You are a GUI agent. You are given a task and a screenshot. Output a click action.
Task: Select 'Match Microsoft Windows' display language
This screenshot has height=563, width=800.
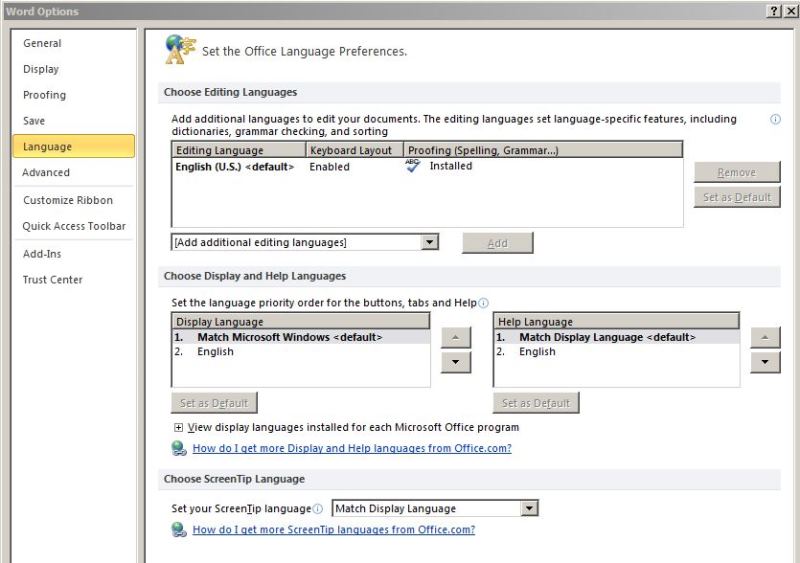(x=301, y=337)
